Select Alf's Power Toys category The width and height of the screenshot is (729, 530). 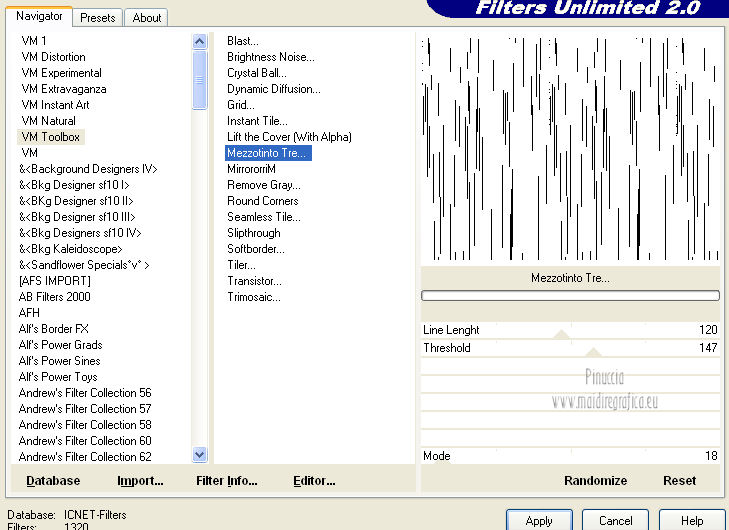coord(58,377)
